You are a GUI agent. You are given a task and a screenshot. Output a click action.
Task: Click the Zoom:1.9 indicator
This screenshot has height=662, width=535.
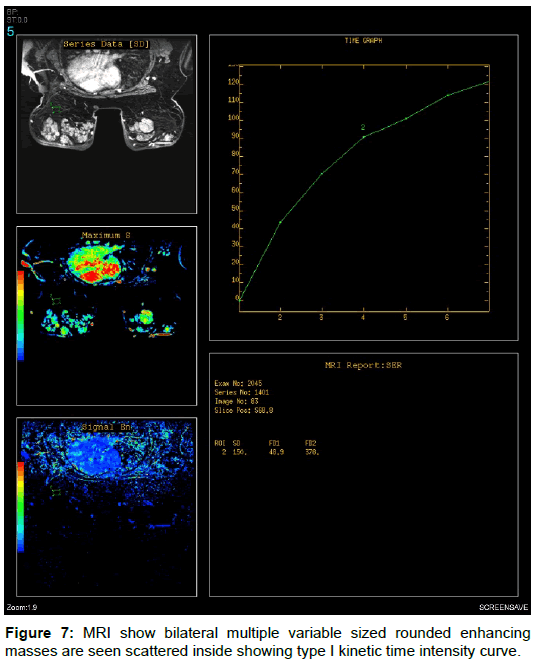click(x=22, y=607)
